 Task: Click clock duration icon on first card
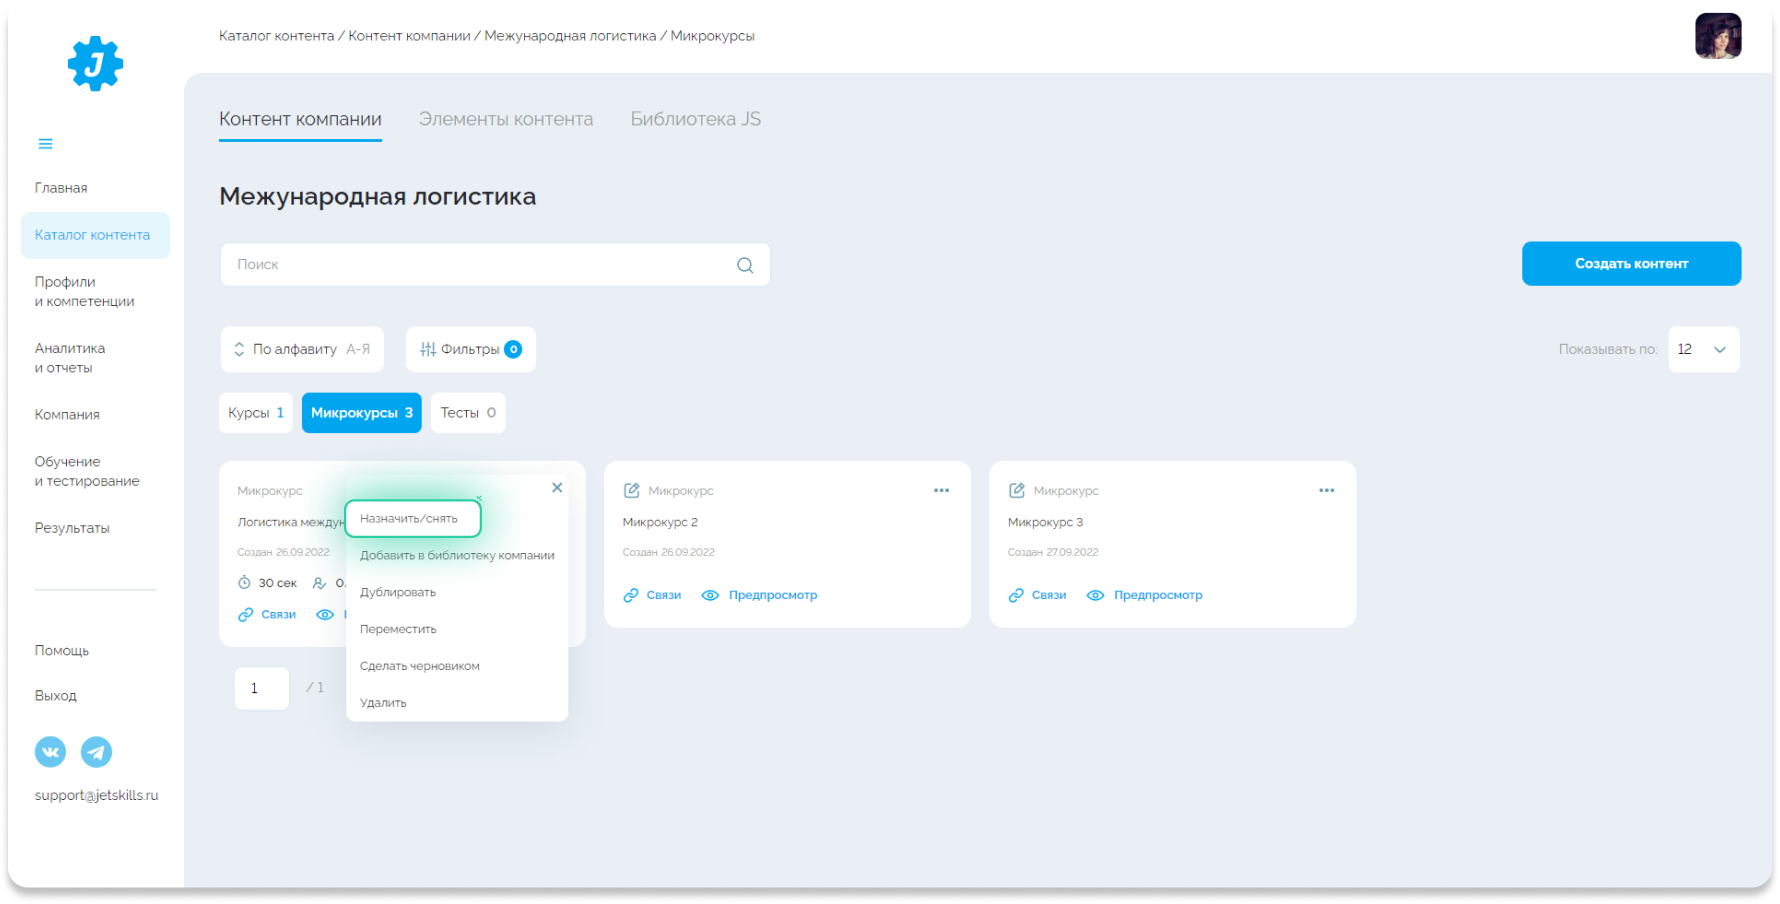click(244, 583)
